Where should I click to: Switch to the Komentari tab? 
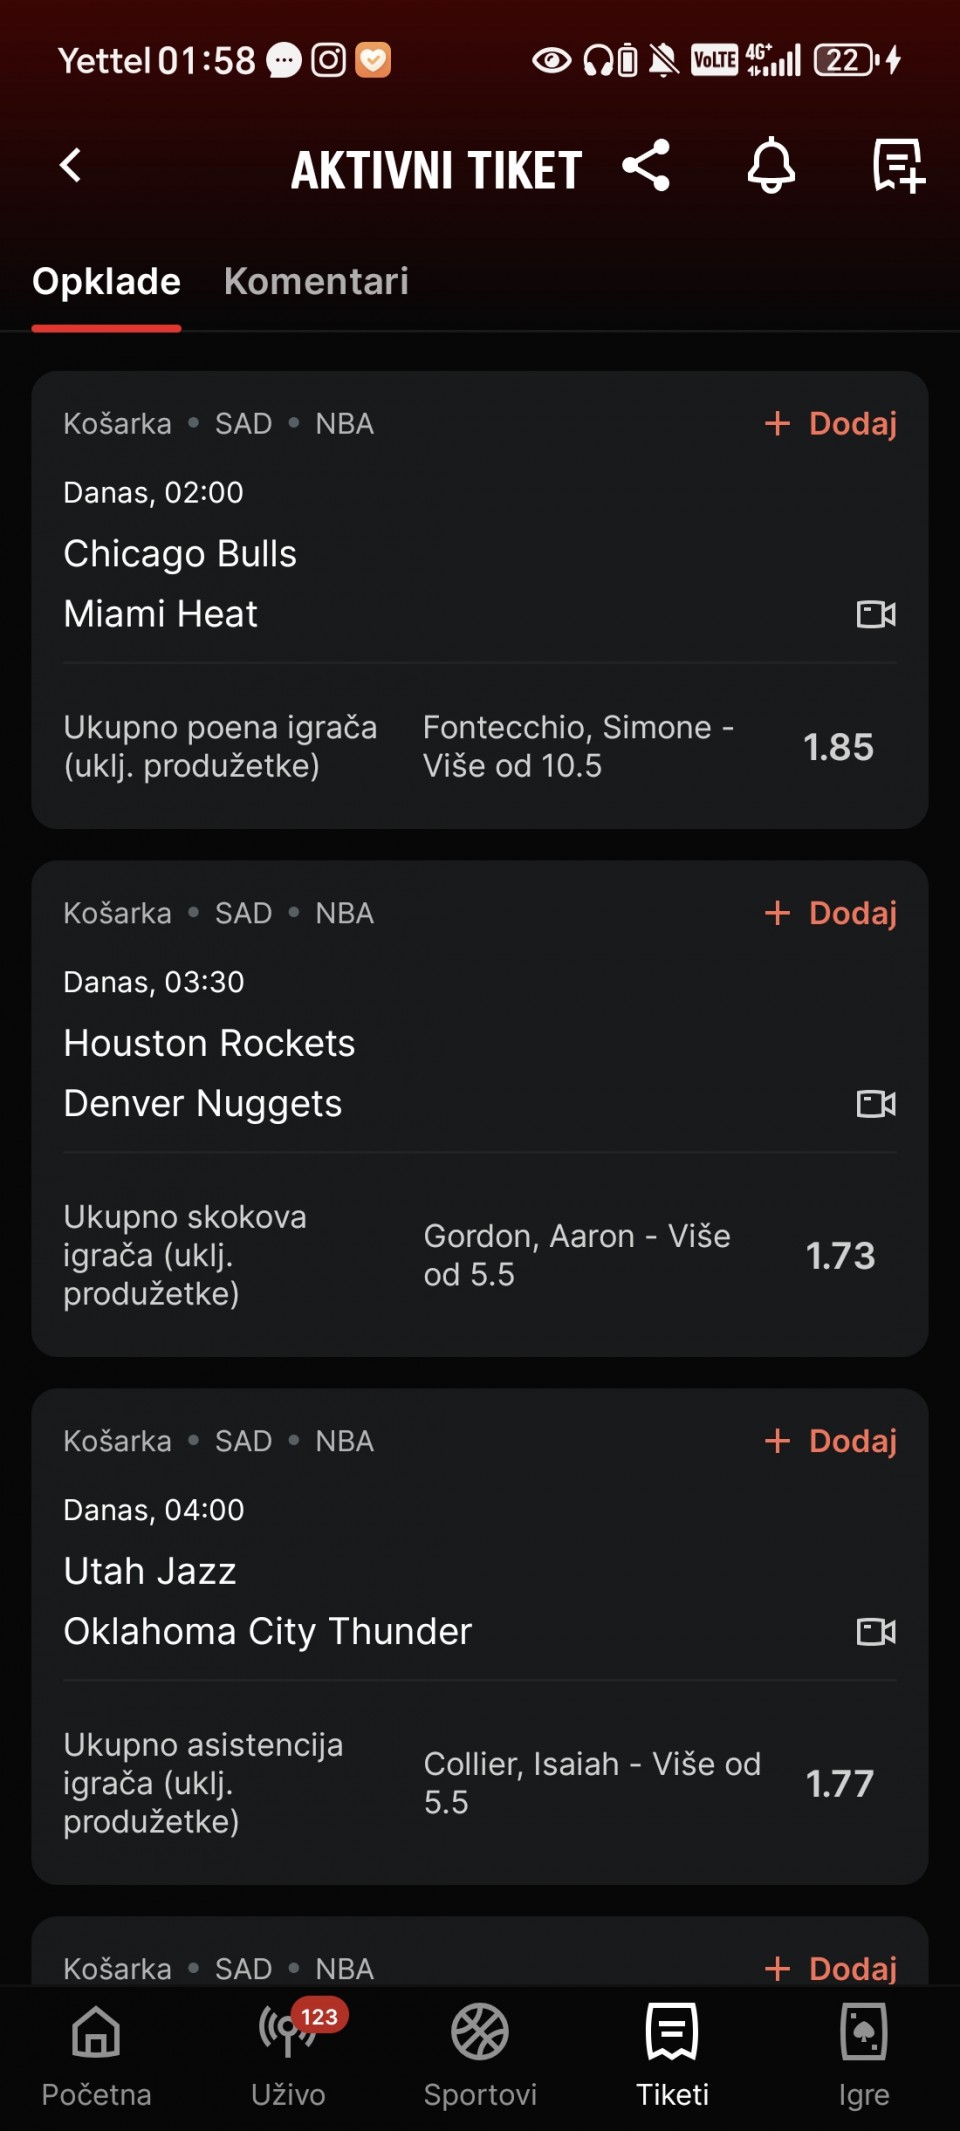pyautogui.click(x=316, y=282)
